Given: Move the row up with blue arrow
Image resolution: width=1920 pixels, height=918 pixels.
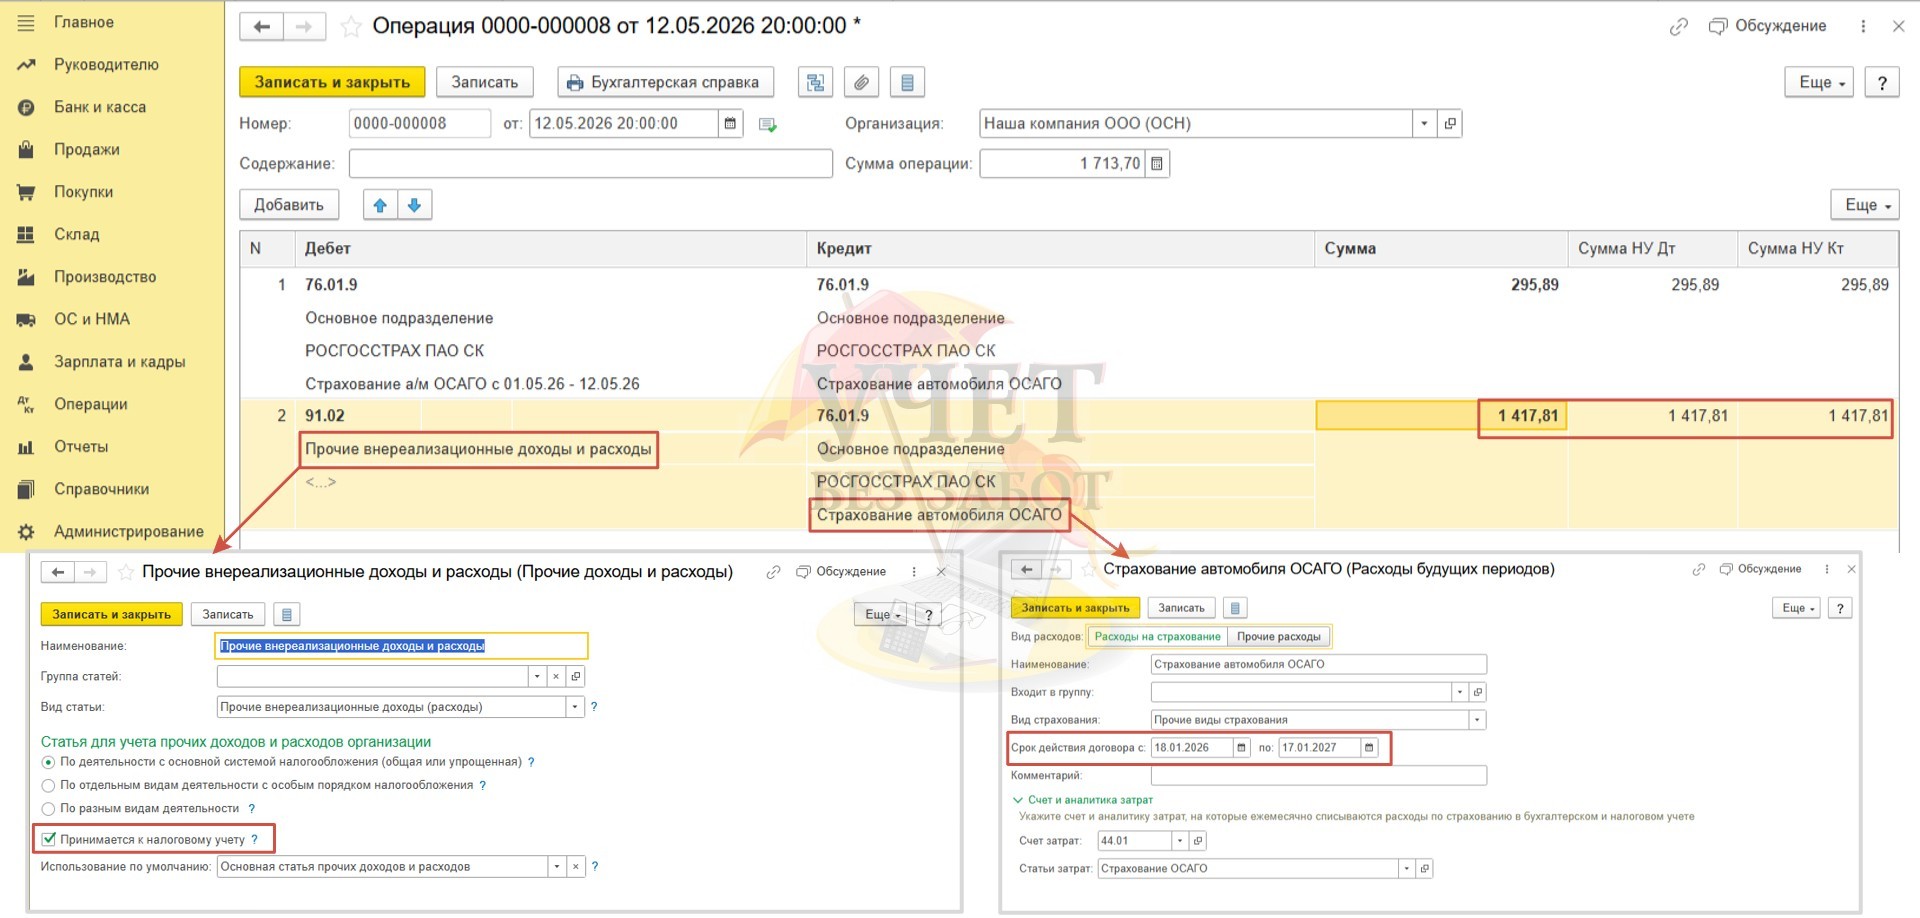Looking at the screenshot, I should (380, 205).
